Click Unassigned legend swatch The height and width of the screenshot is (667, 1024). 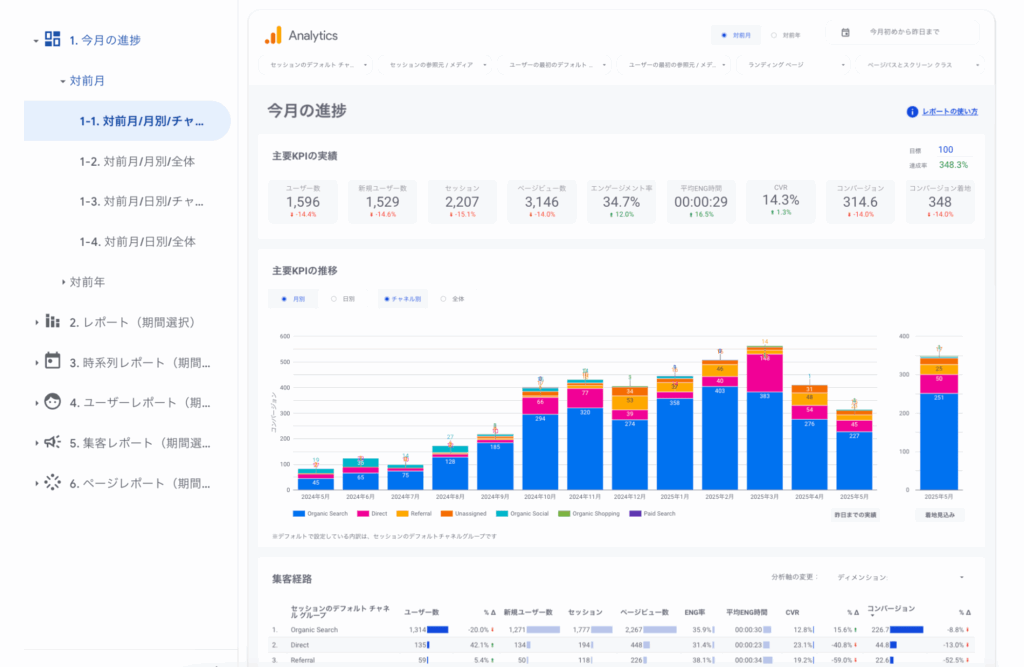(x=447, y=514)
